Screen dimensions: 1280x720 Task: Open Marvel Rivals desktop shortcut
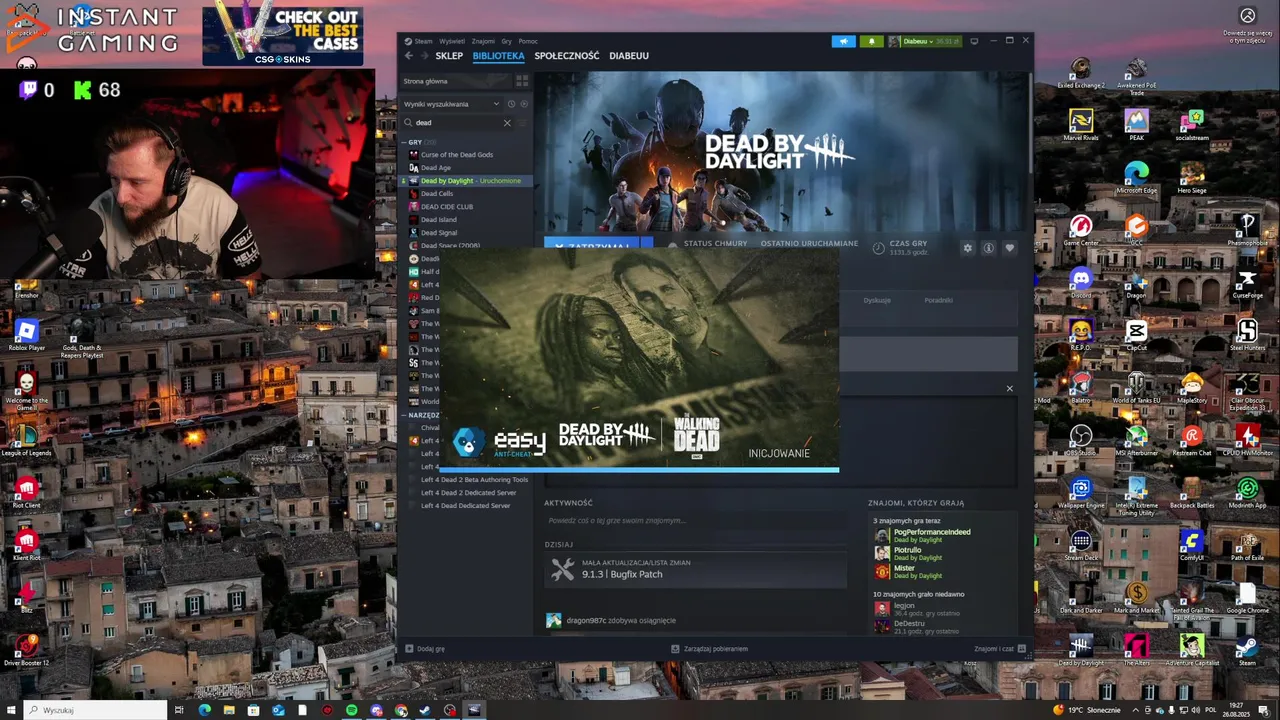click(1081, 124)
